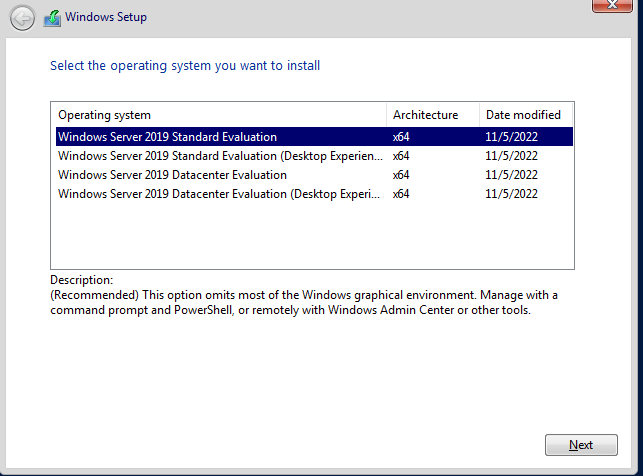Click the empty area below the OS list entries
Image resolution: width=643 pixels, height=476 pixels.
(x=312, y=236)
